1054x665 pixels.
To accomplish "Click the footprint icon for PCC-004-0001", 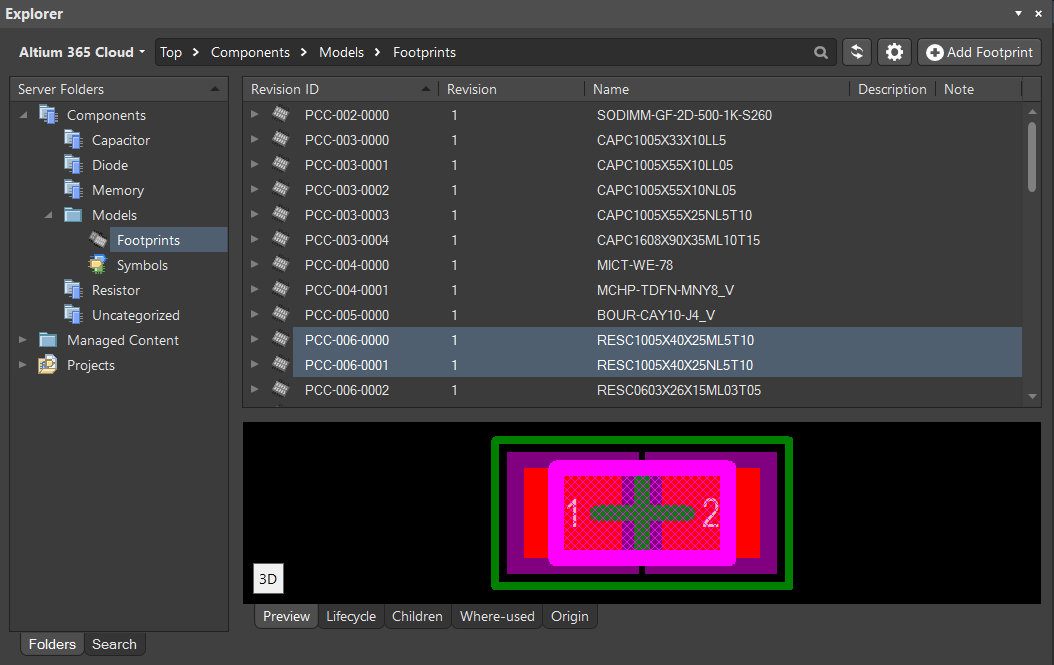I will 281,290.
